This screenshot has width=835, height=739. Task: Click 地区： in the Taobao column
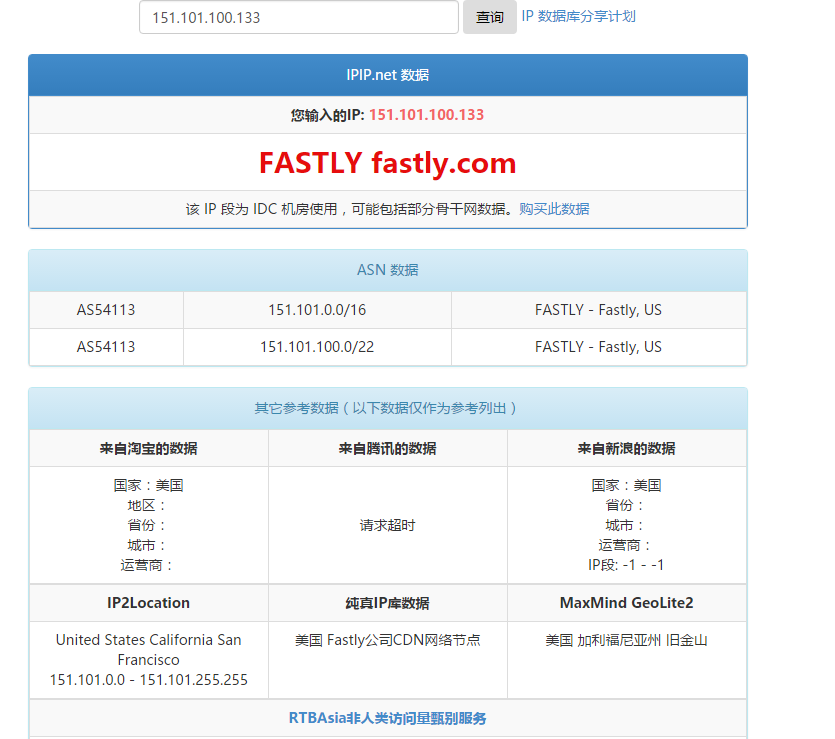146,505
